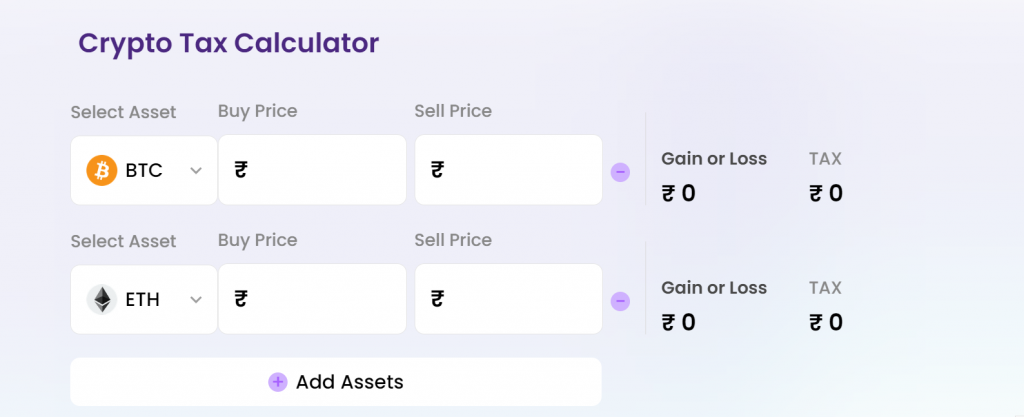Select the BTC Gain or Loss value
Viewport: 1024px width, 417px height.
point(679,194)
